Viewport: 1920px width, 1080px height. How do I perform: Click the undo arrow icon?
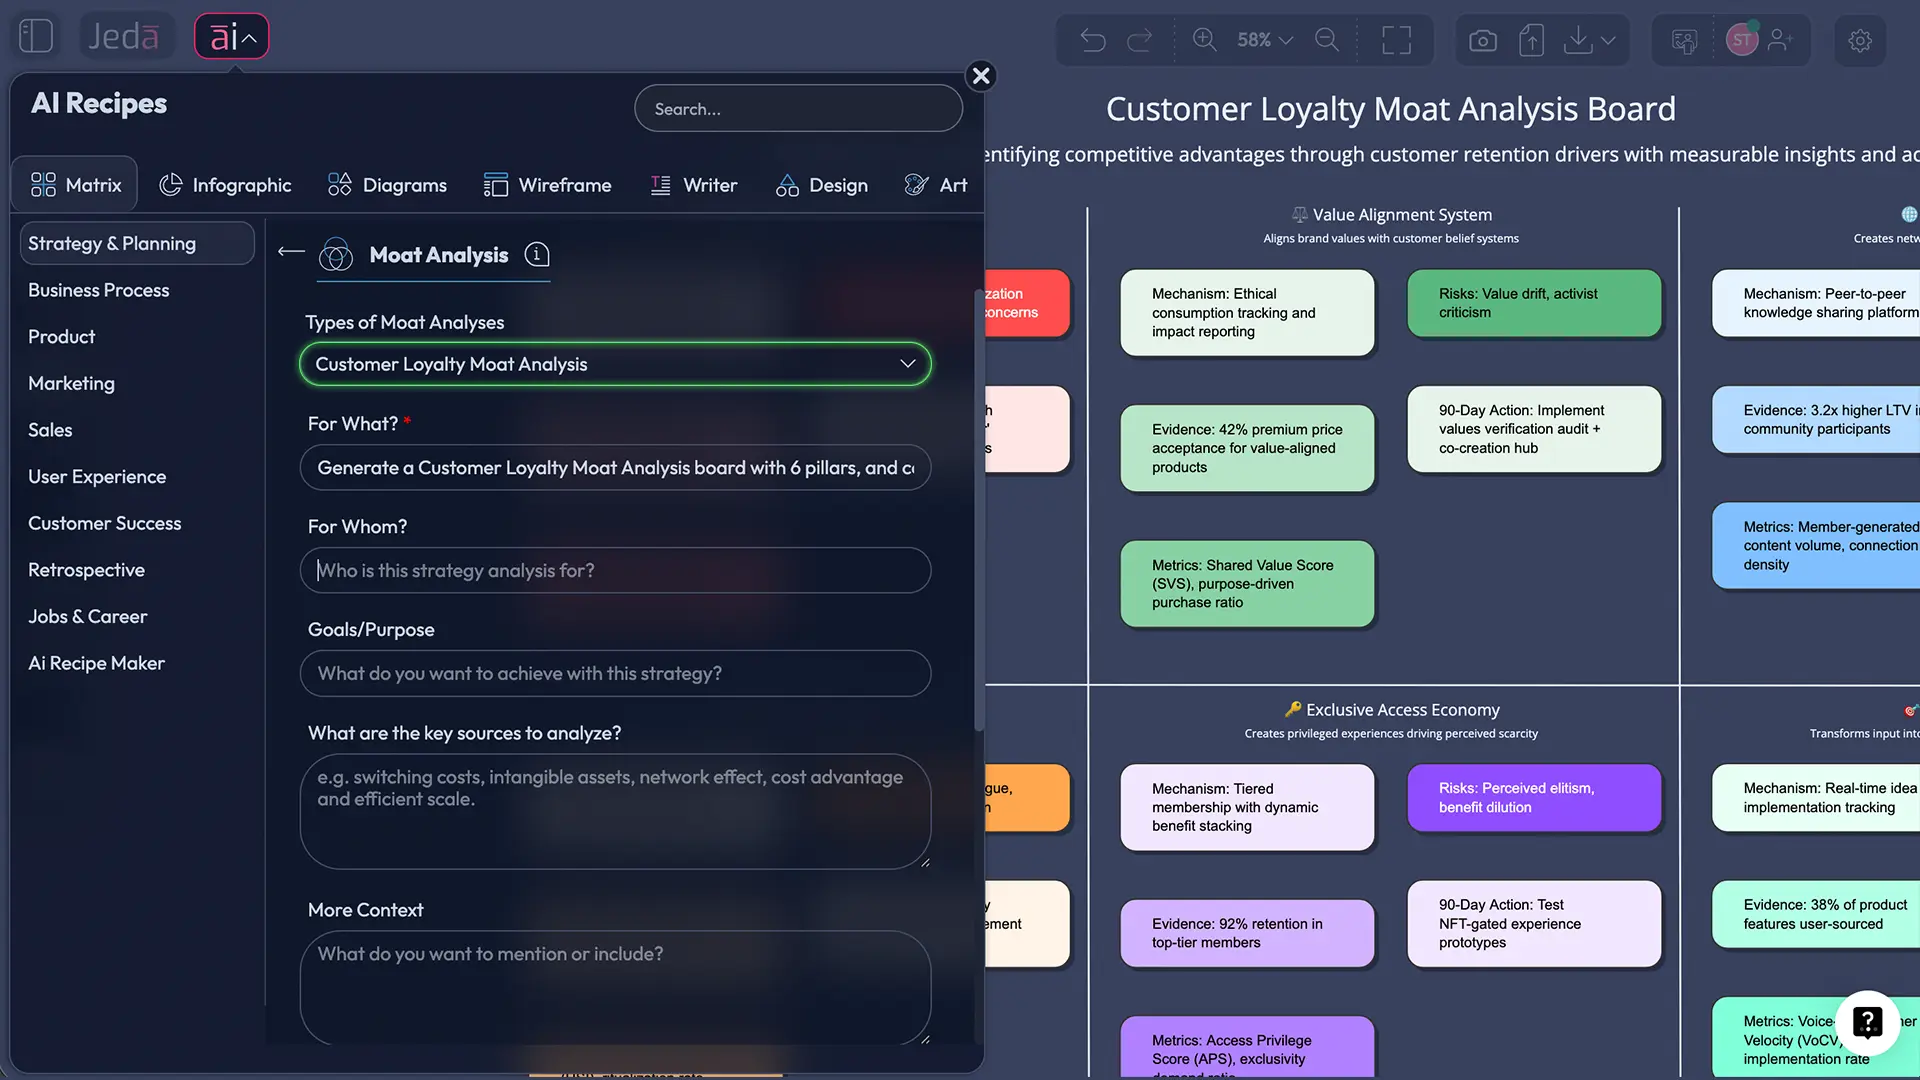click(x=1092, y=40)
